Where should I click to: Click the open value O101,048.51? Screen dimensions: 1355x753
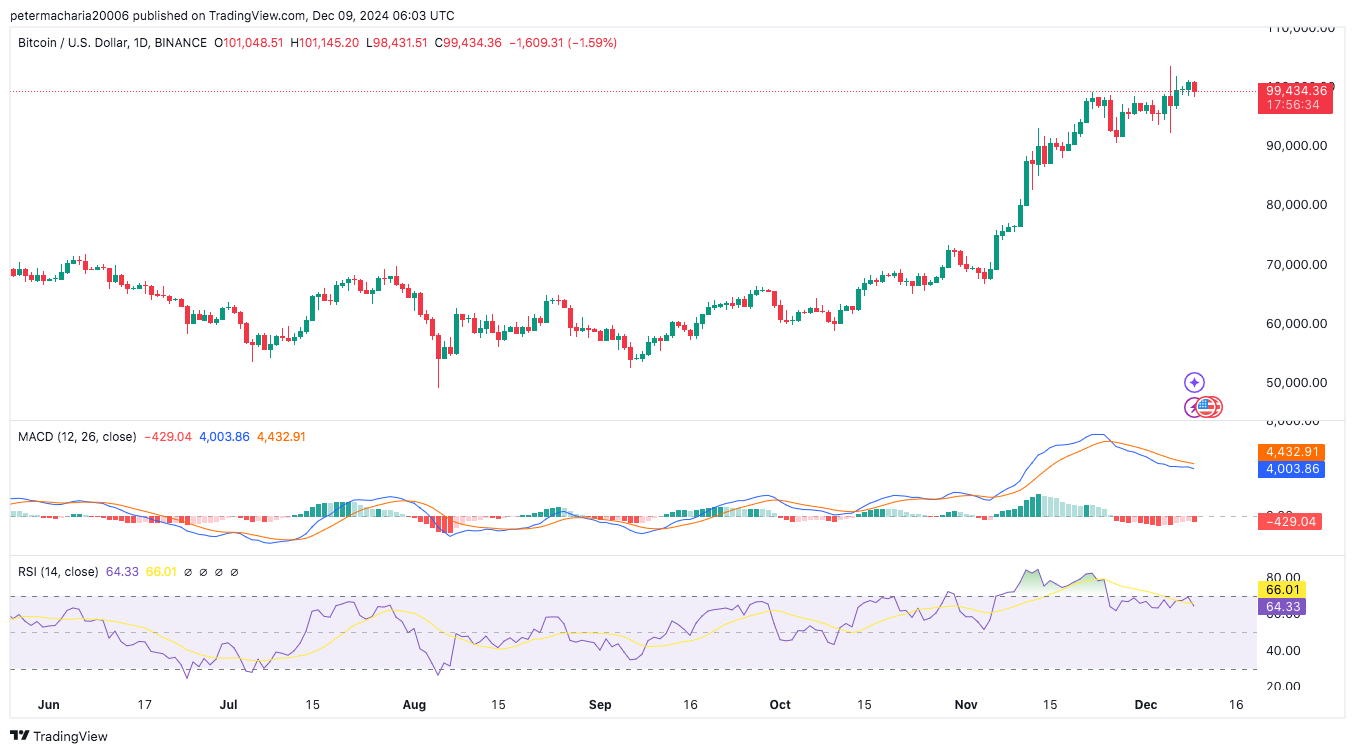[x=248, y=43]
